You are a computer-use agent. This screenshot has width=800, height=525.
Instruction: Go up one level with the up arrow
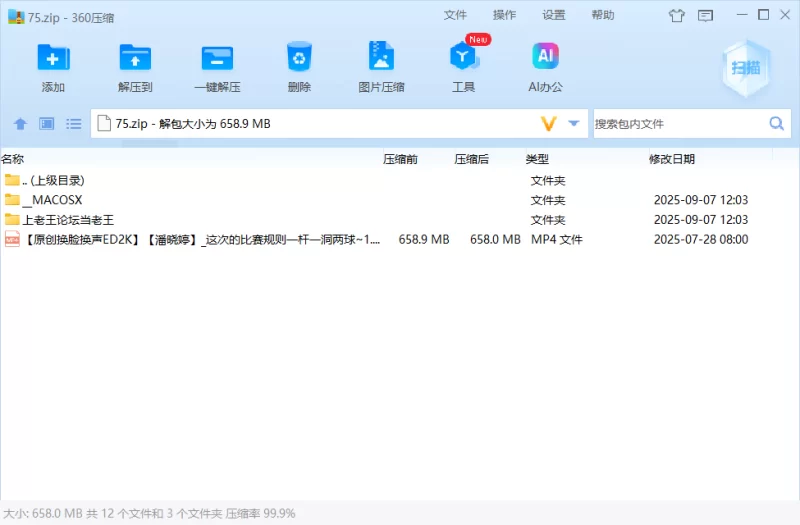20,123
